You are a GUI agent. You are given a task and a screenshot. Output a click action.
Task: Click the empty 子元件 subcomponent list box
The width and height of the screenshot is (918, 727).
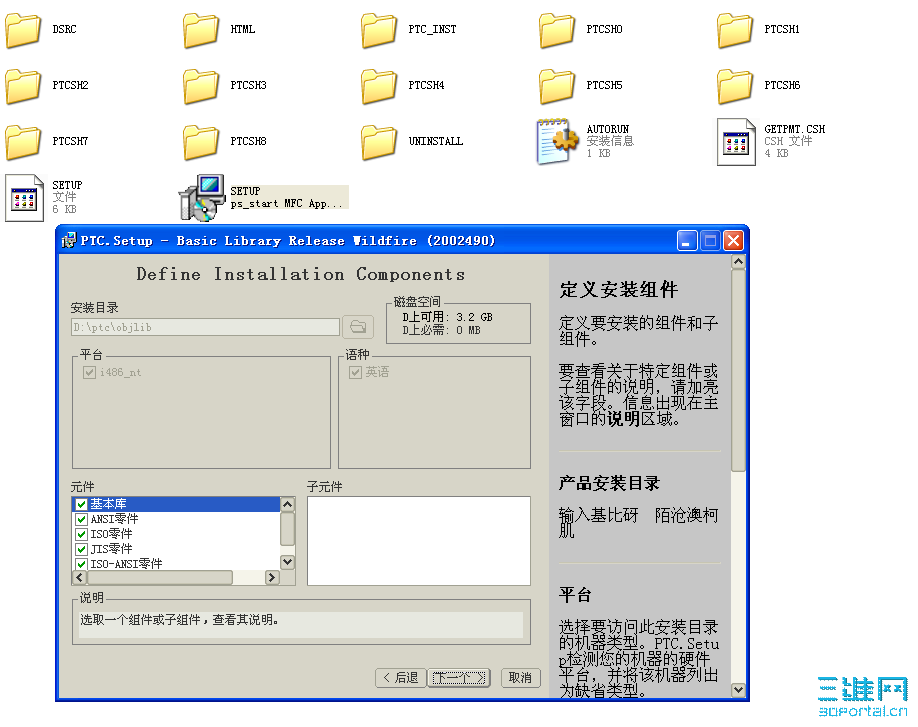point(419,541)
